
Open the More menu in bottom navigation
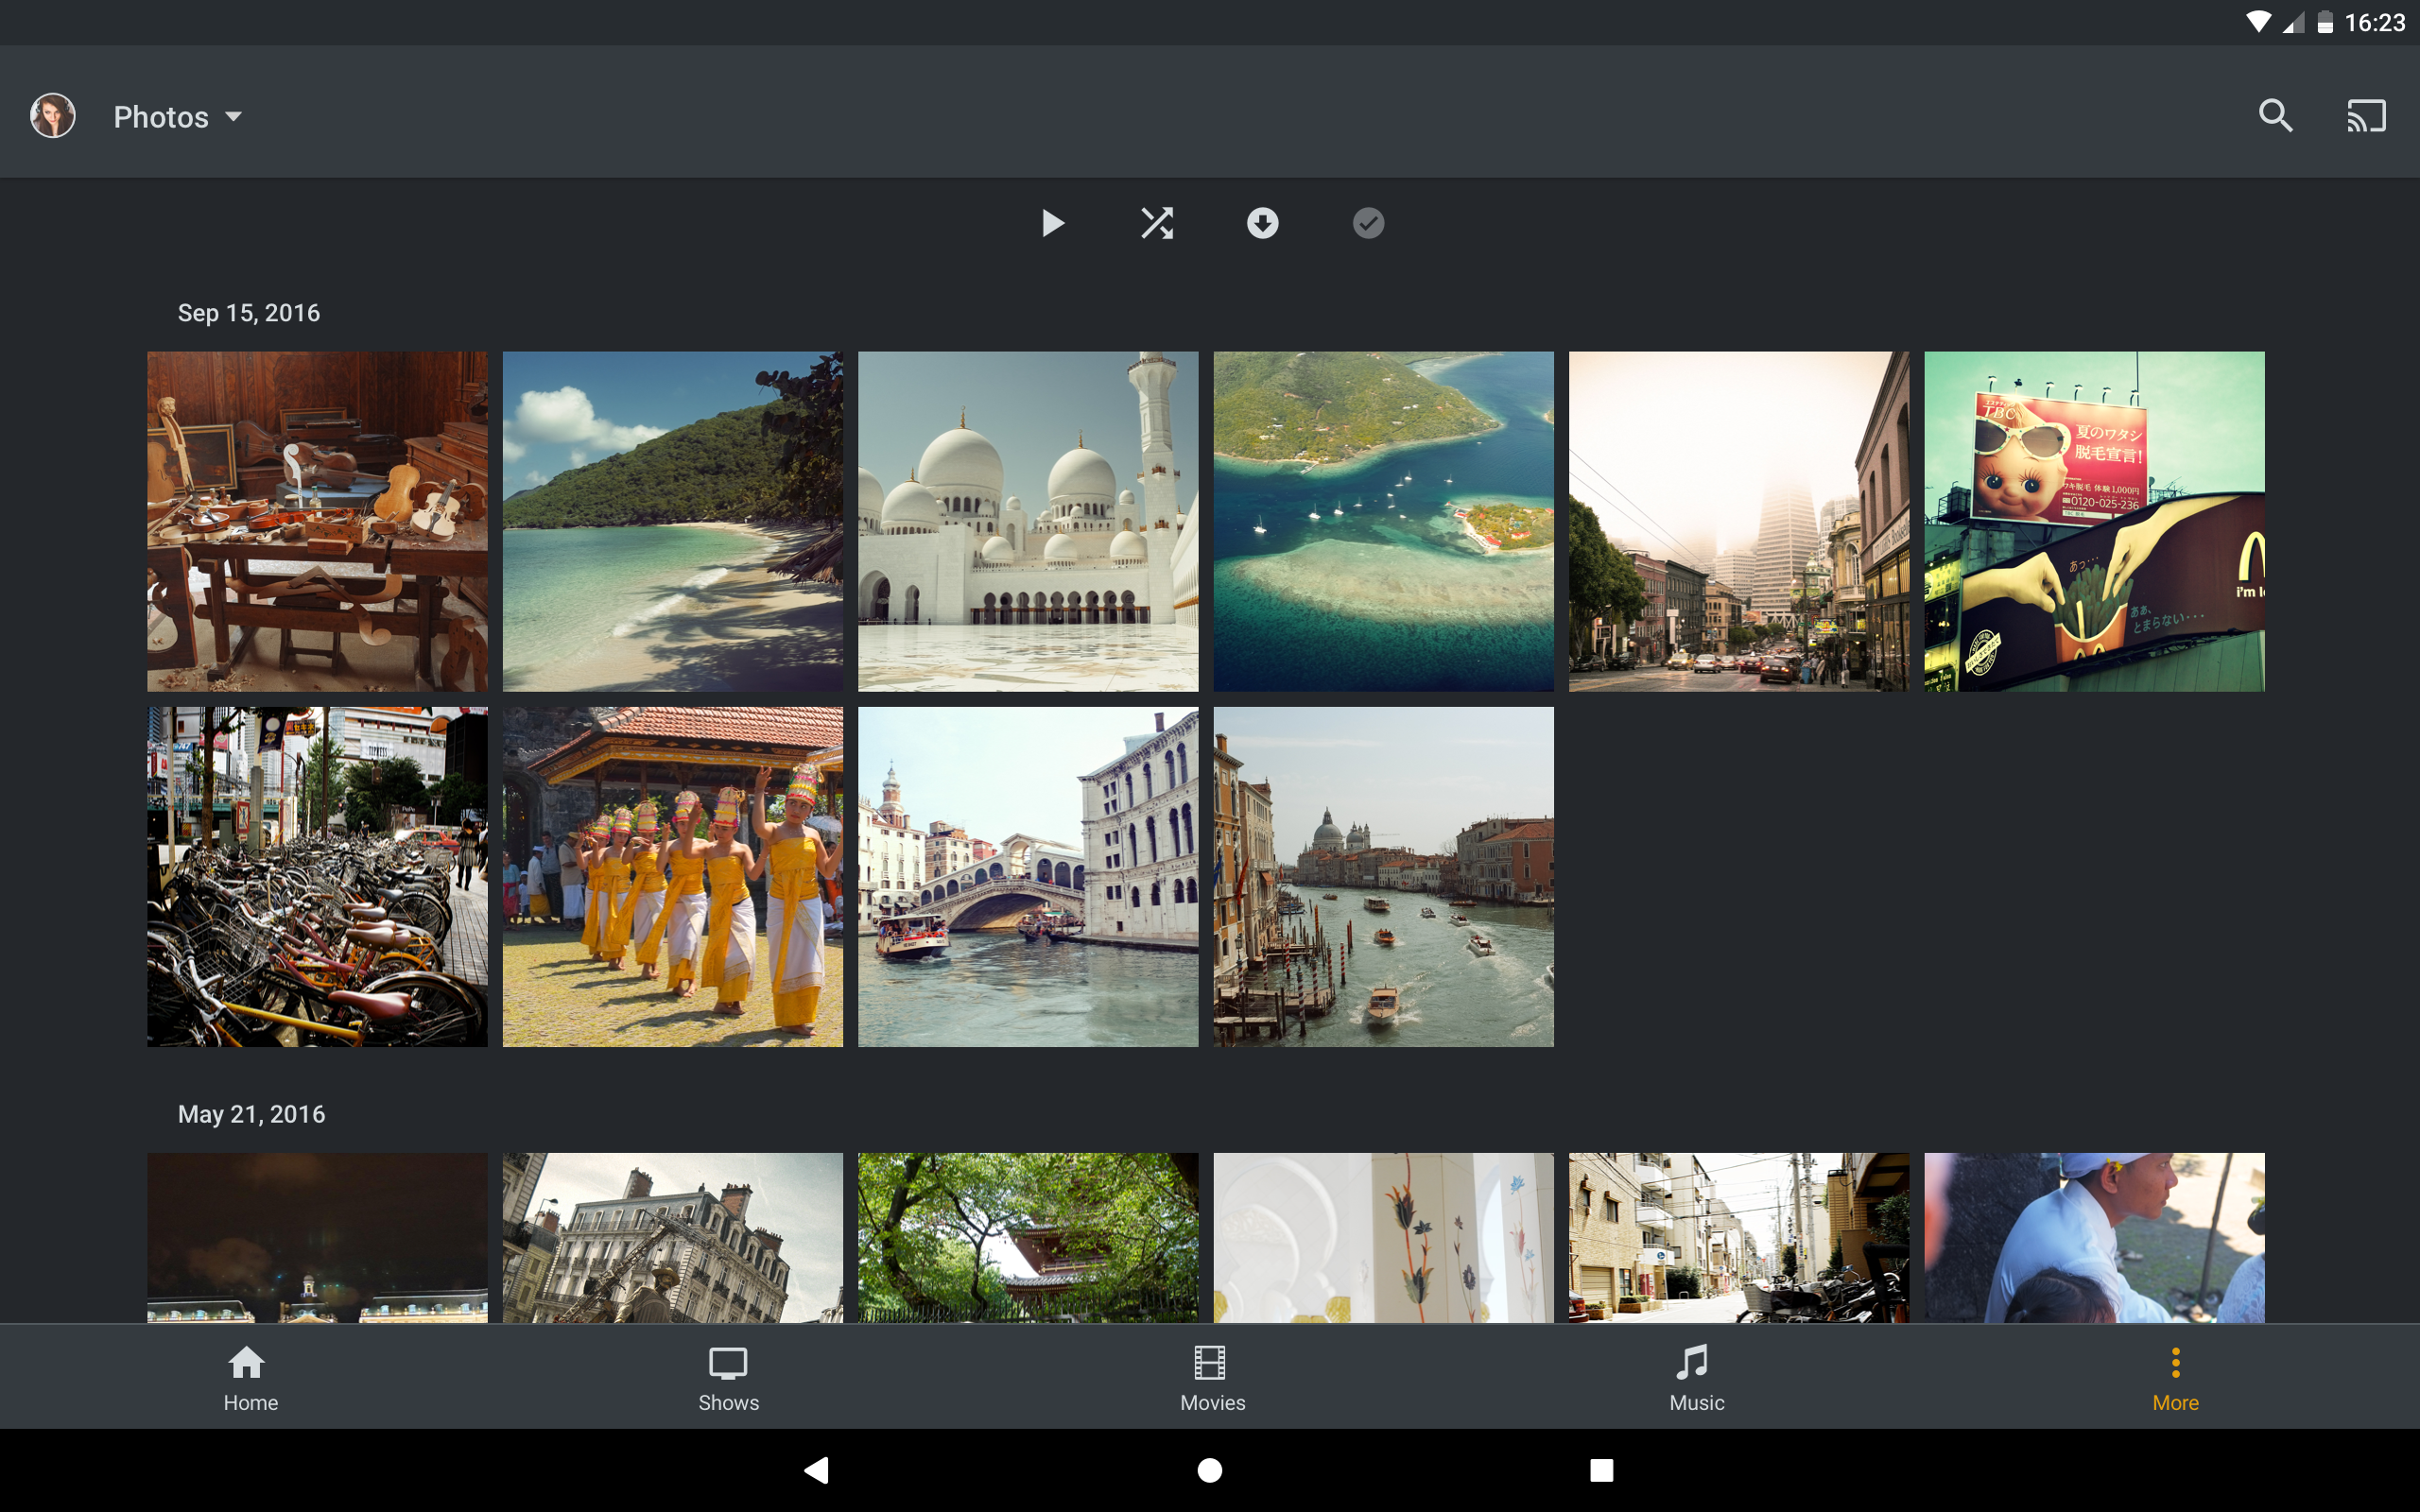click(x=2175, y=1377)
